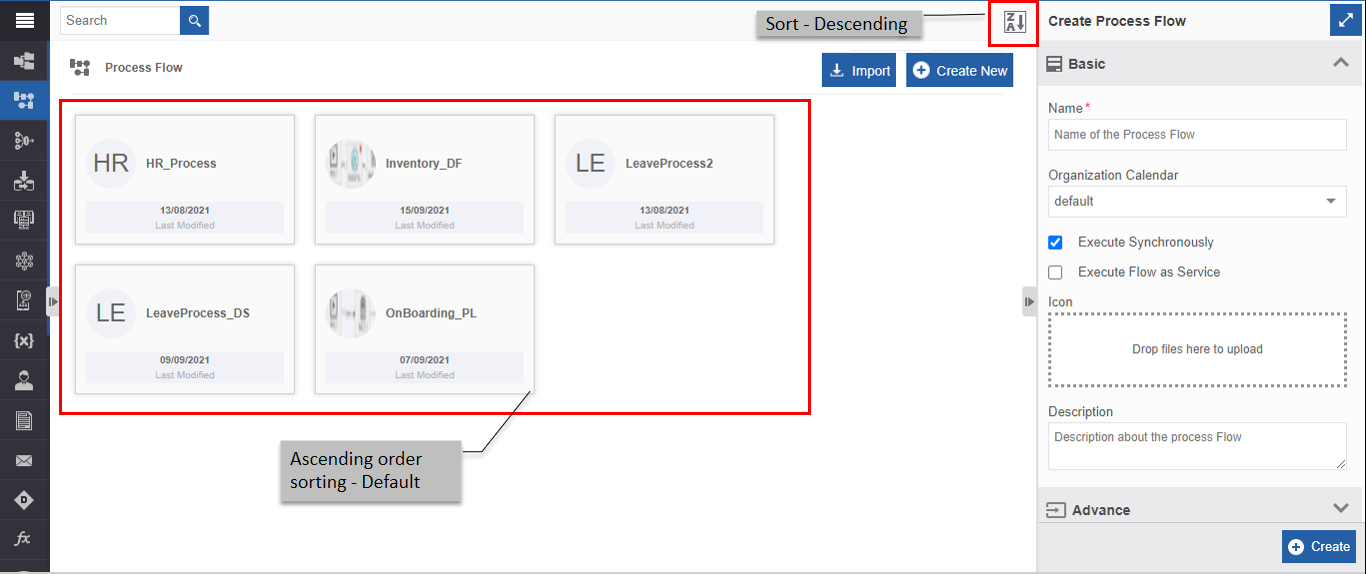Click the search magnifier button
The image size is (1366, 574).
[x=194, y=20]
